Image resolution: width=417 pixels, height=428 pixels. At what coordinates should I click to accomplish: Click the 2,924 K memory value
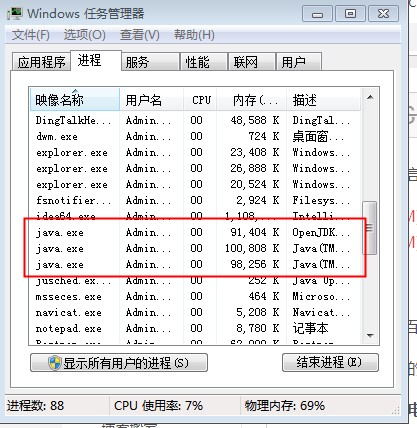258,200
